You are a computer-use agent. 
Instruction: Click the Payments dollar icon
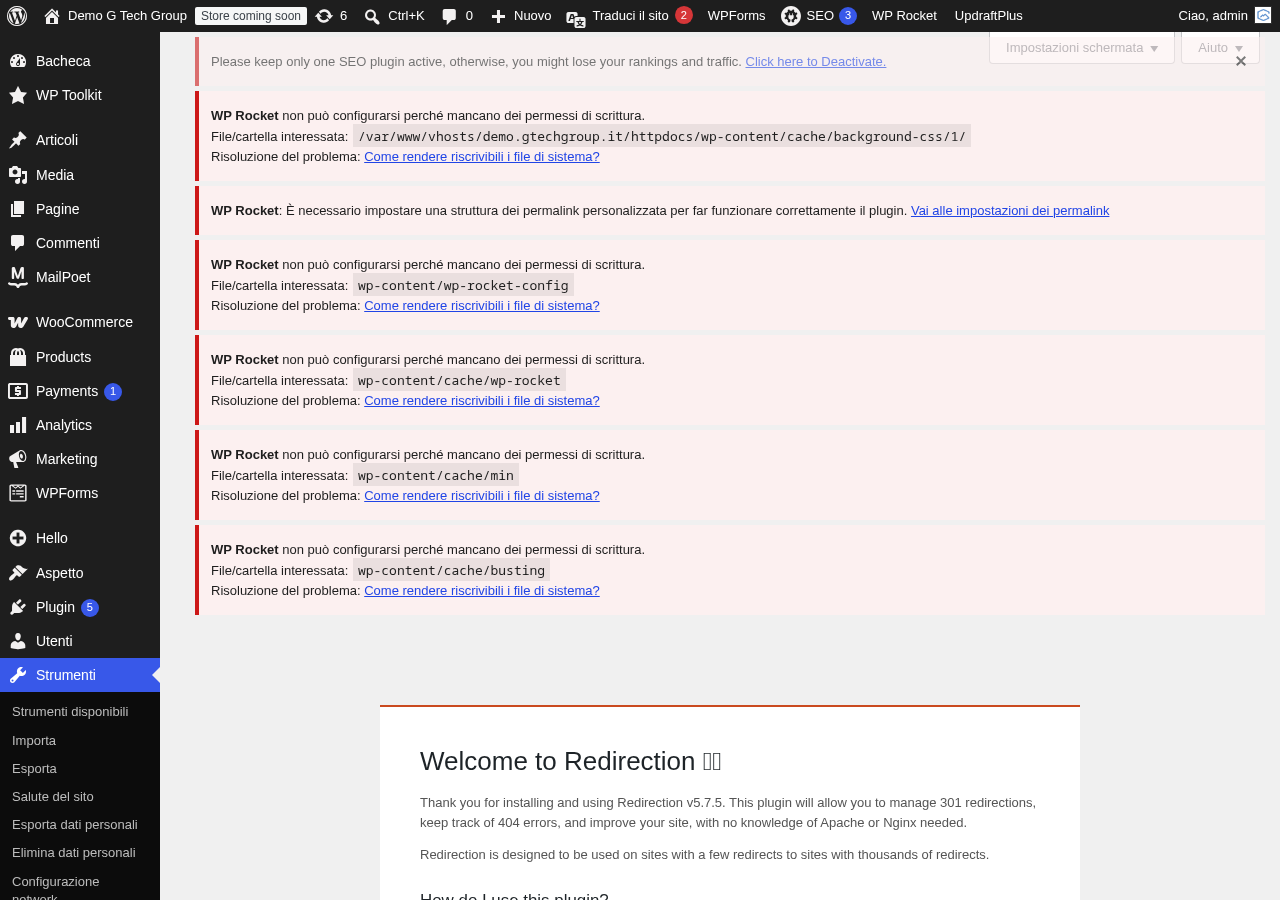(x=18, y=391)
